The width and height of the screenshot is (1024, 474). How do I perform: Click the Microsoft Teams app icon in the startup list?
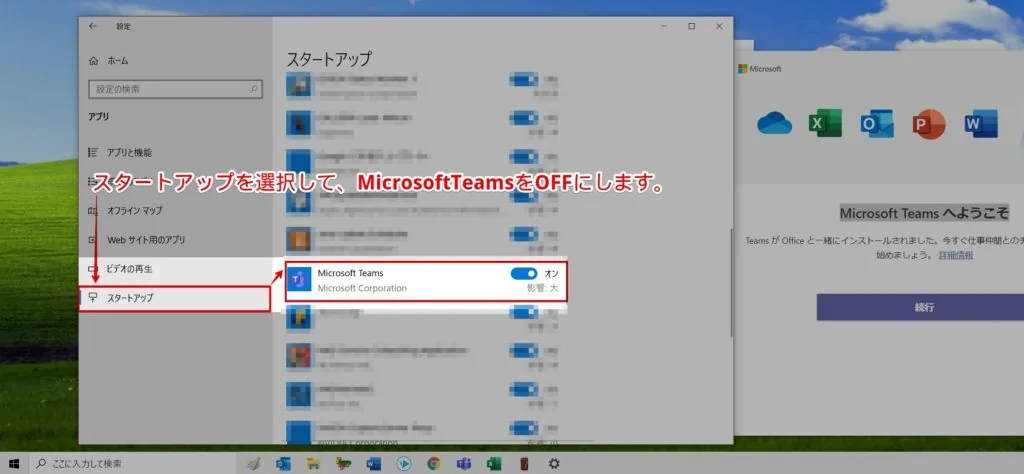[x=299, y=279]
